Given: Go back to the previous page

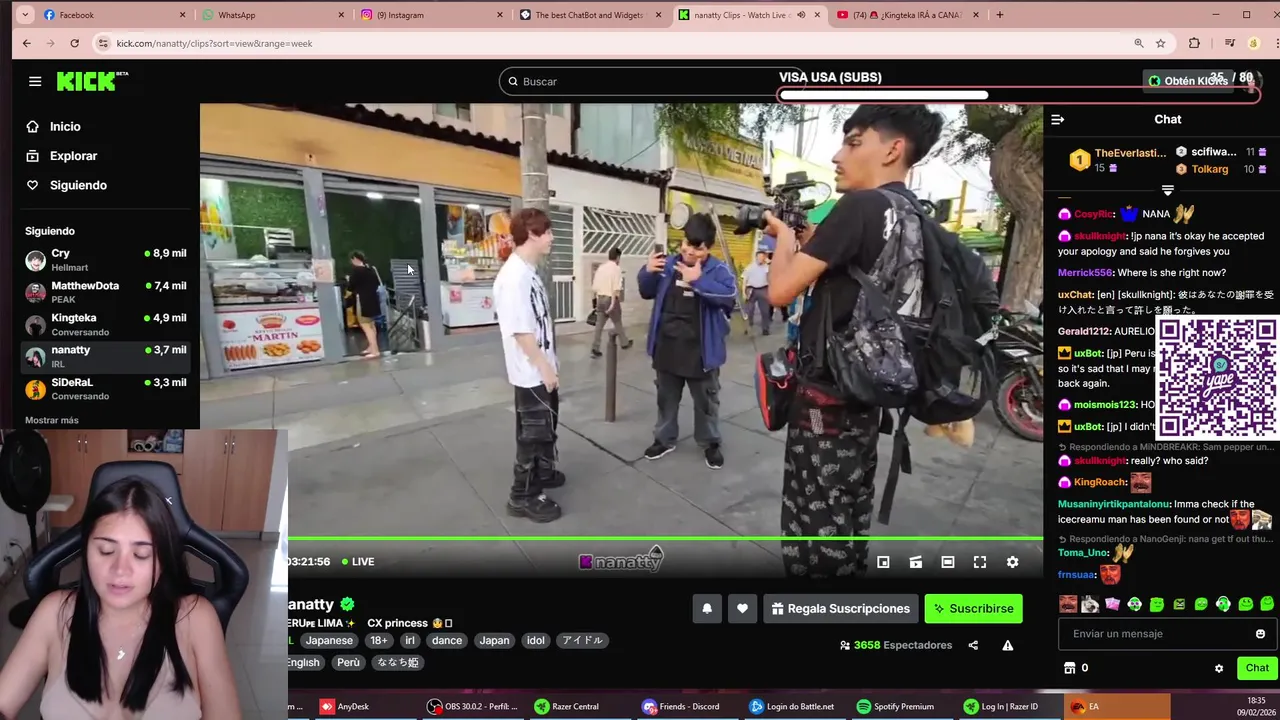Looking at the screenshot, I should [x=27, y=43].
